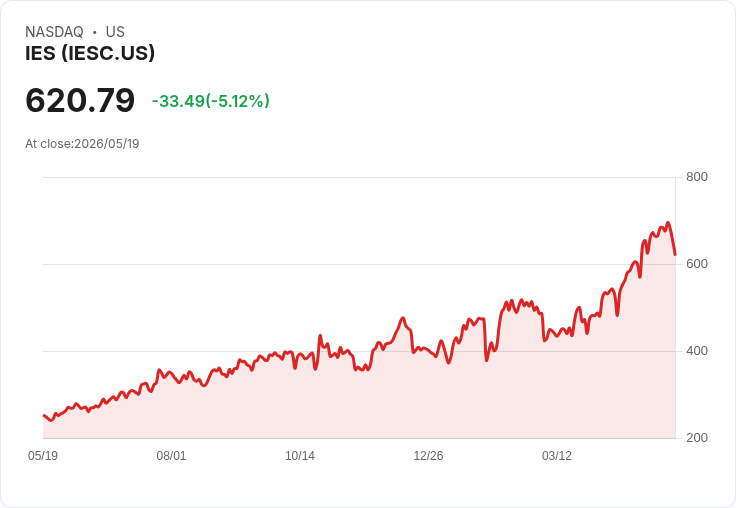Select the 600 y-axis label
This screenshot has width=736, height=508.
(x=697, y=264)
